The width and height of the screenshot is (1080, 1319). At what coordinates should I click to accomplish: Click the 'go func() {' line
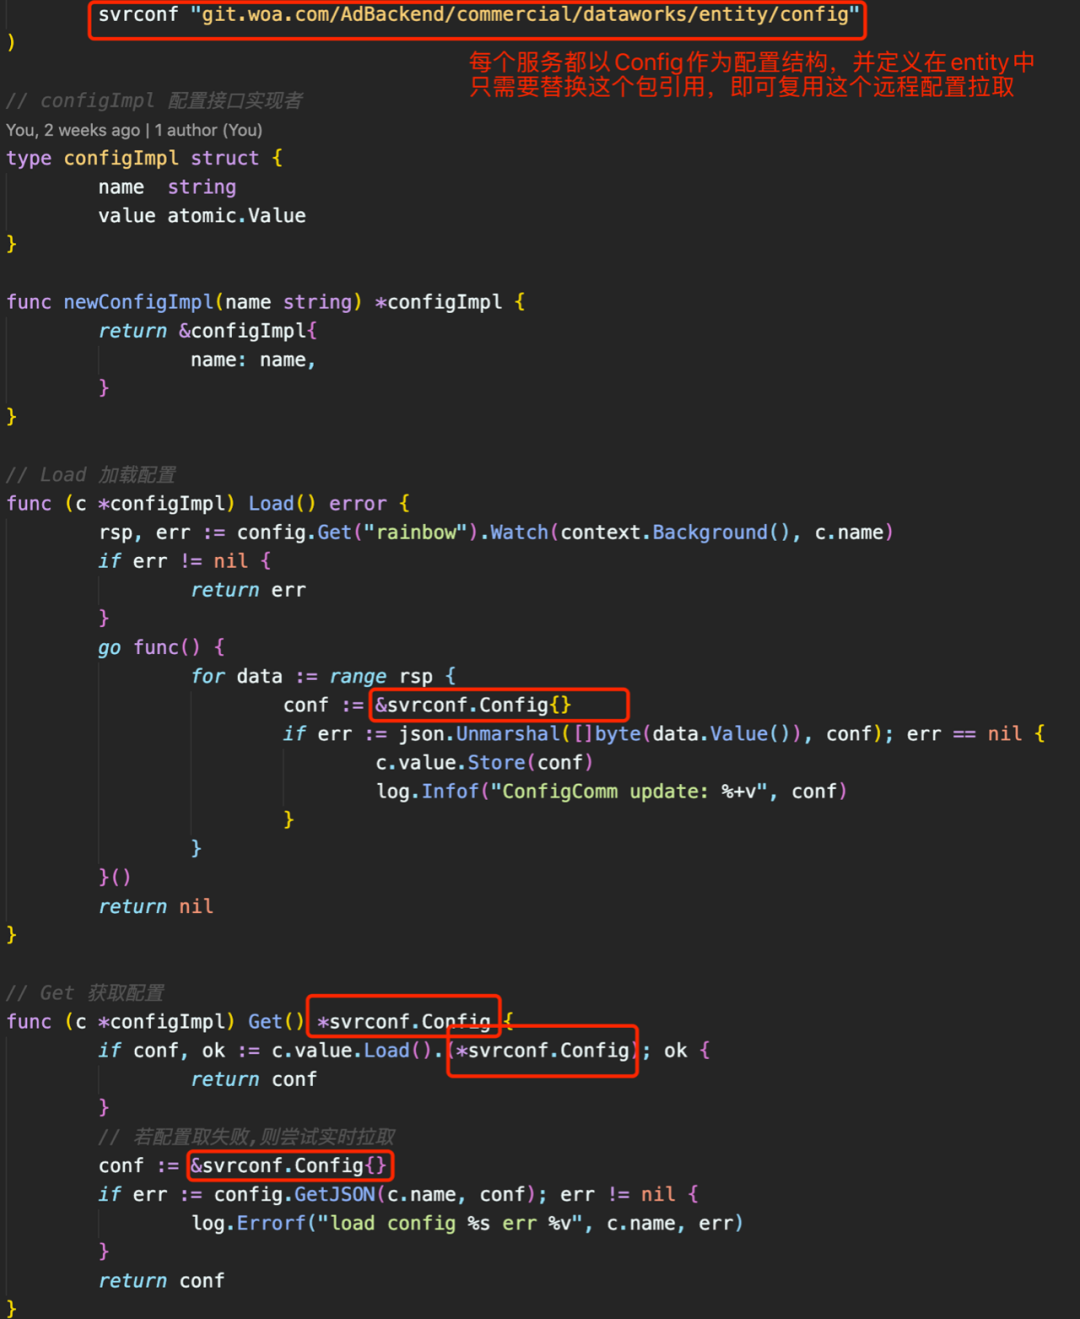pos(161,648)
